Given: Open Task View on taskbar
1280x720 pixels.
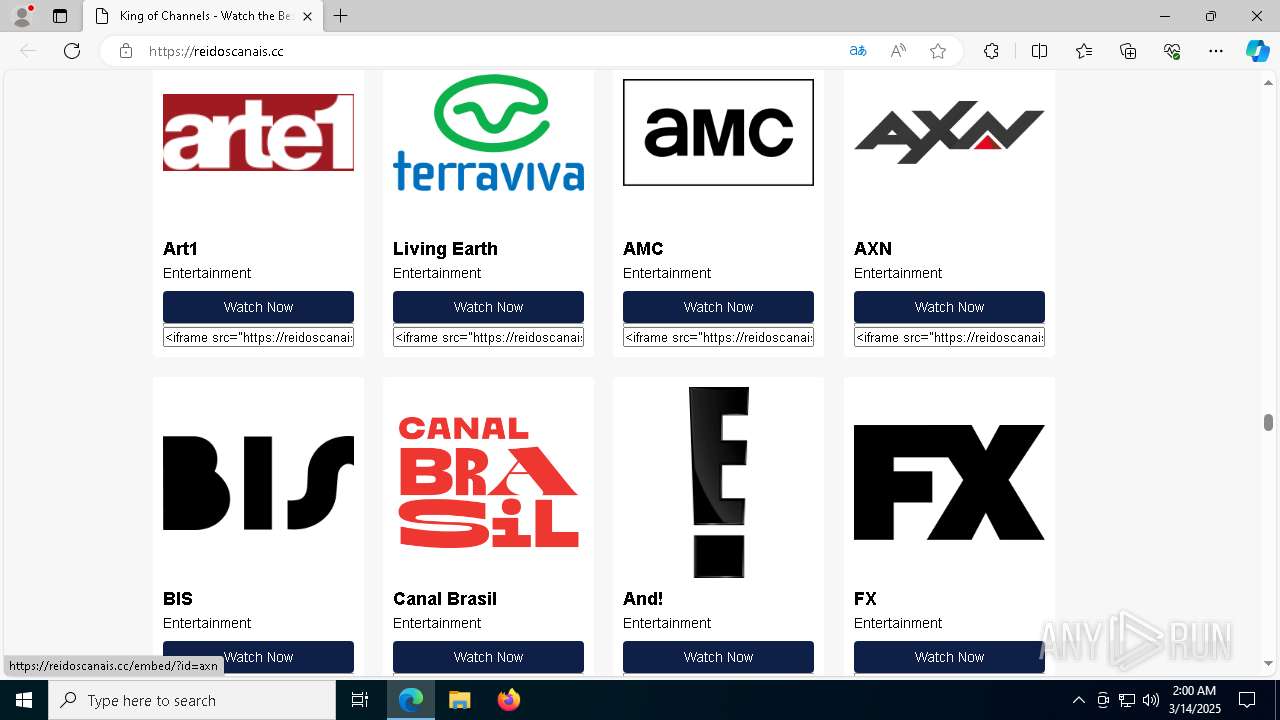Looking at the screenshot, I should click(360, 700).
